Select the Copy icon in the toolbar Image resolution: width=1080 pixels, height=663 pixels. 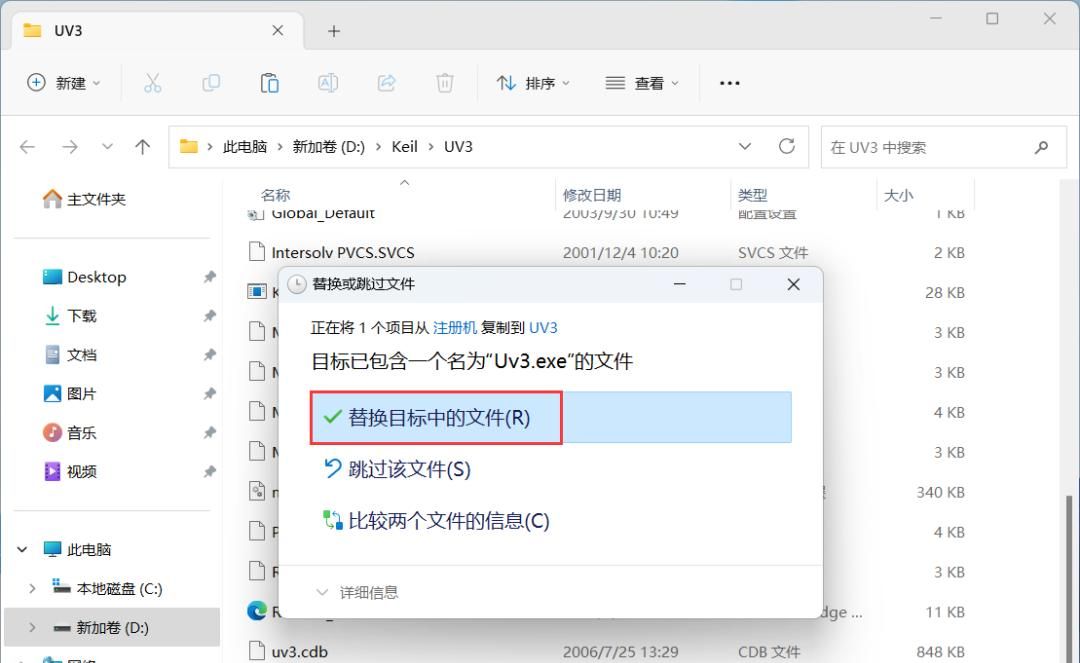click(211, 83)
